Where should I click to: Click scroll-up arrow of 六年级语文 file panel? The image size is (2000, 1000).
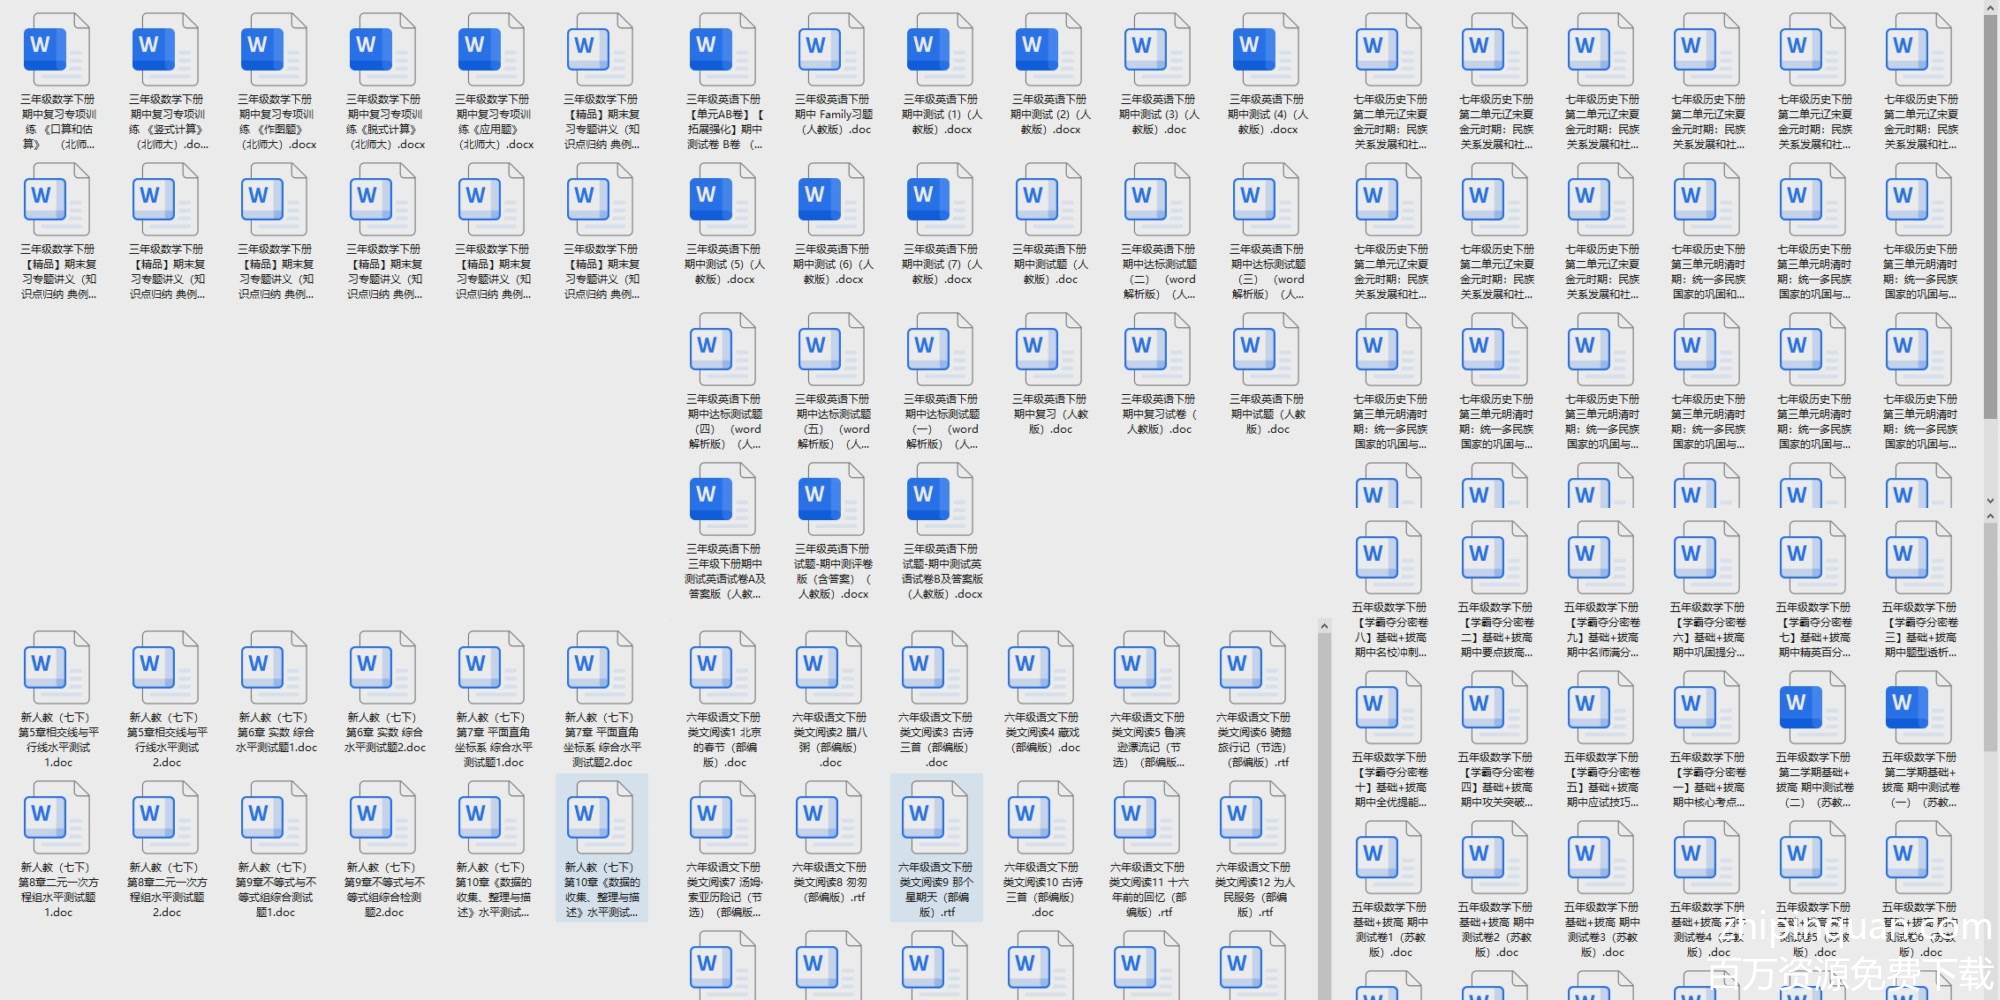point(1324,627)
